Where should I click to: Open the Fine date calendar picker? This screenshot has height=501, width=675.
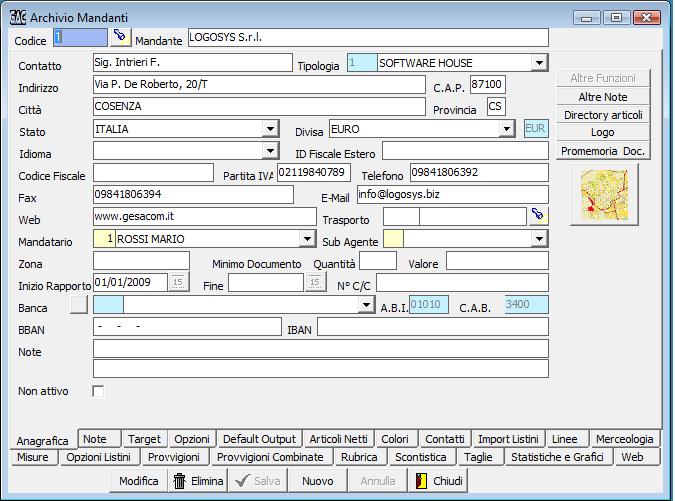pyautogui.click(x=316, y=283)
